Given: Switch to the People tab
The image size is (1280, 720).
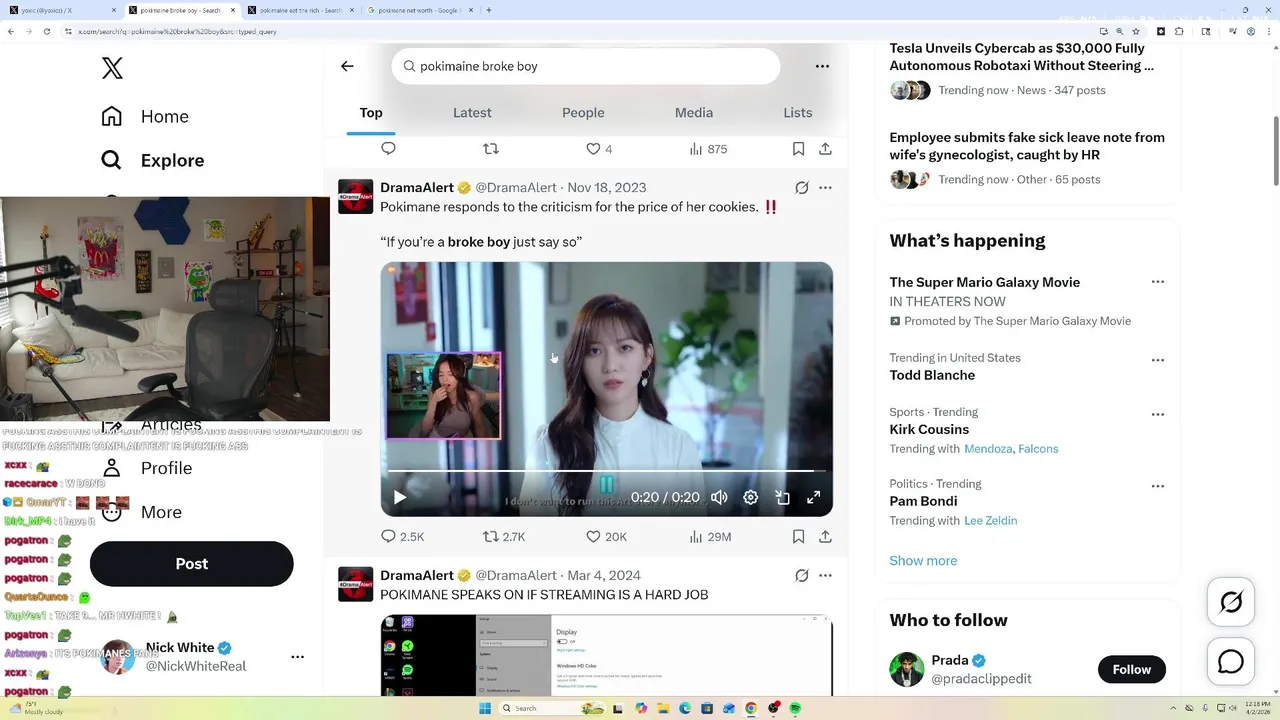Looking at the screenshot, I should 583,113.
